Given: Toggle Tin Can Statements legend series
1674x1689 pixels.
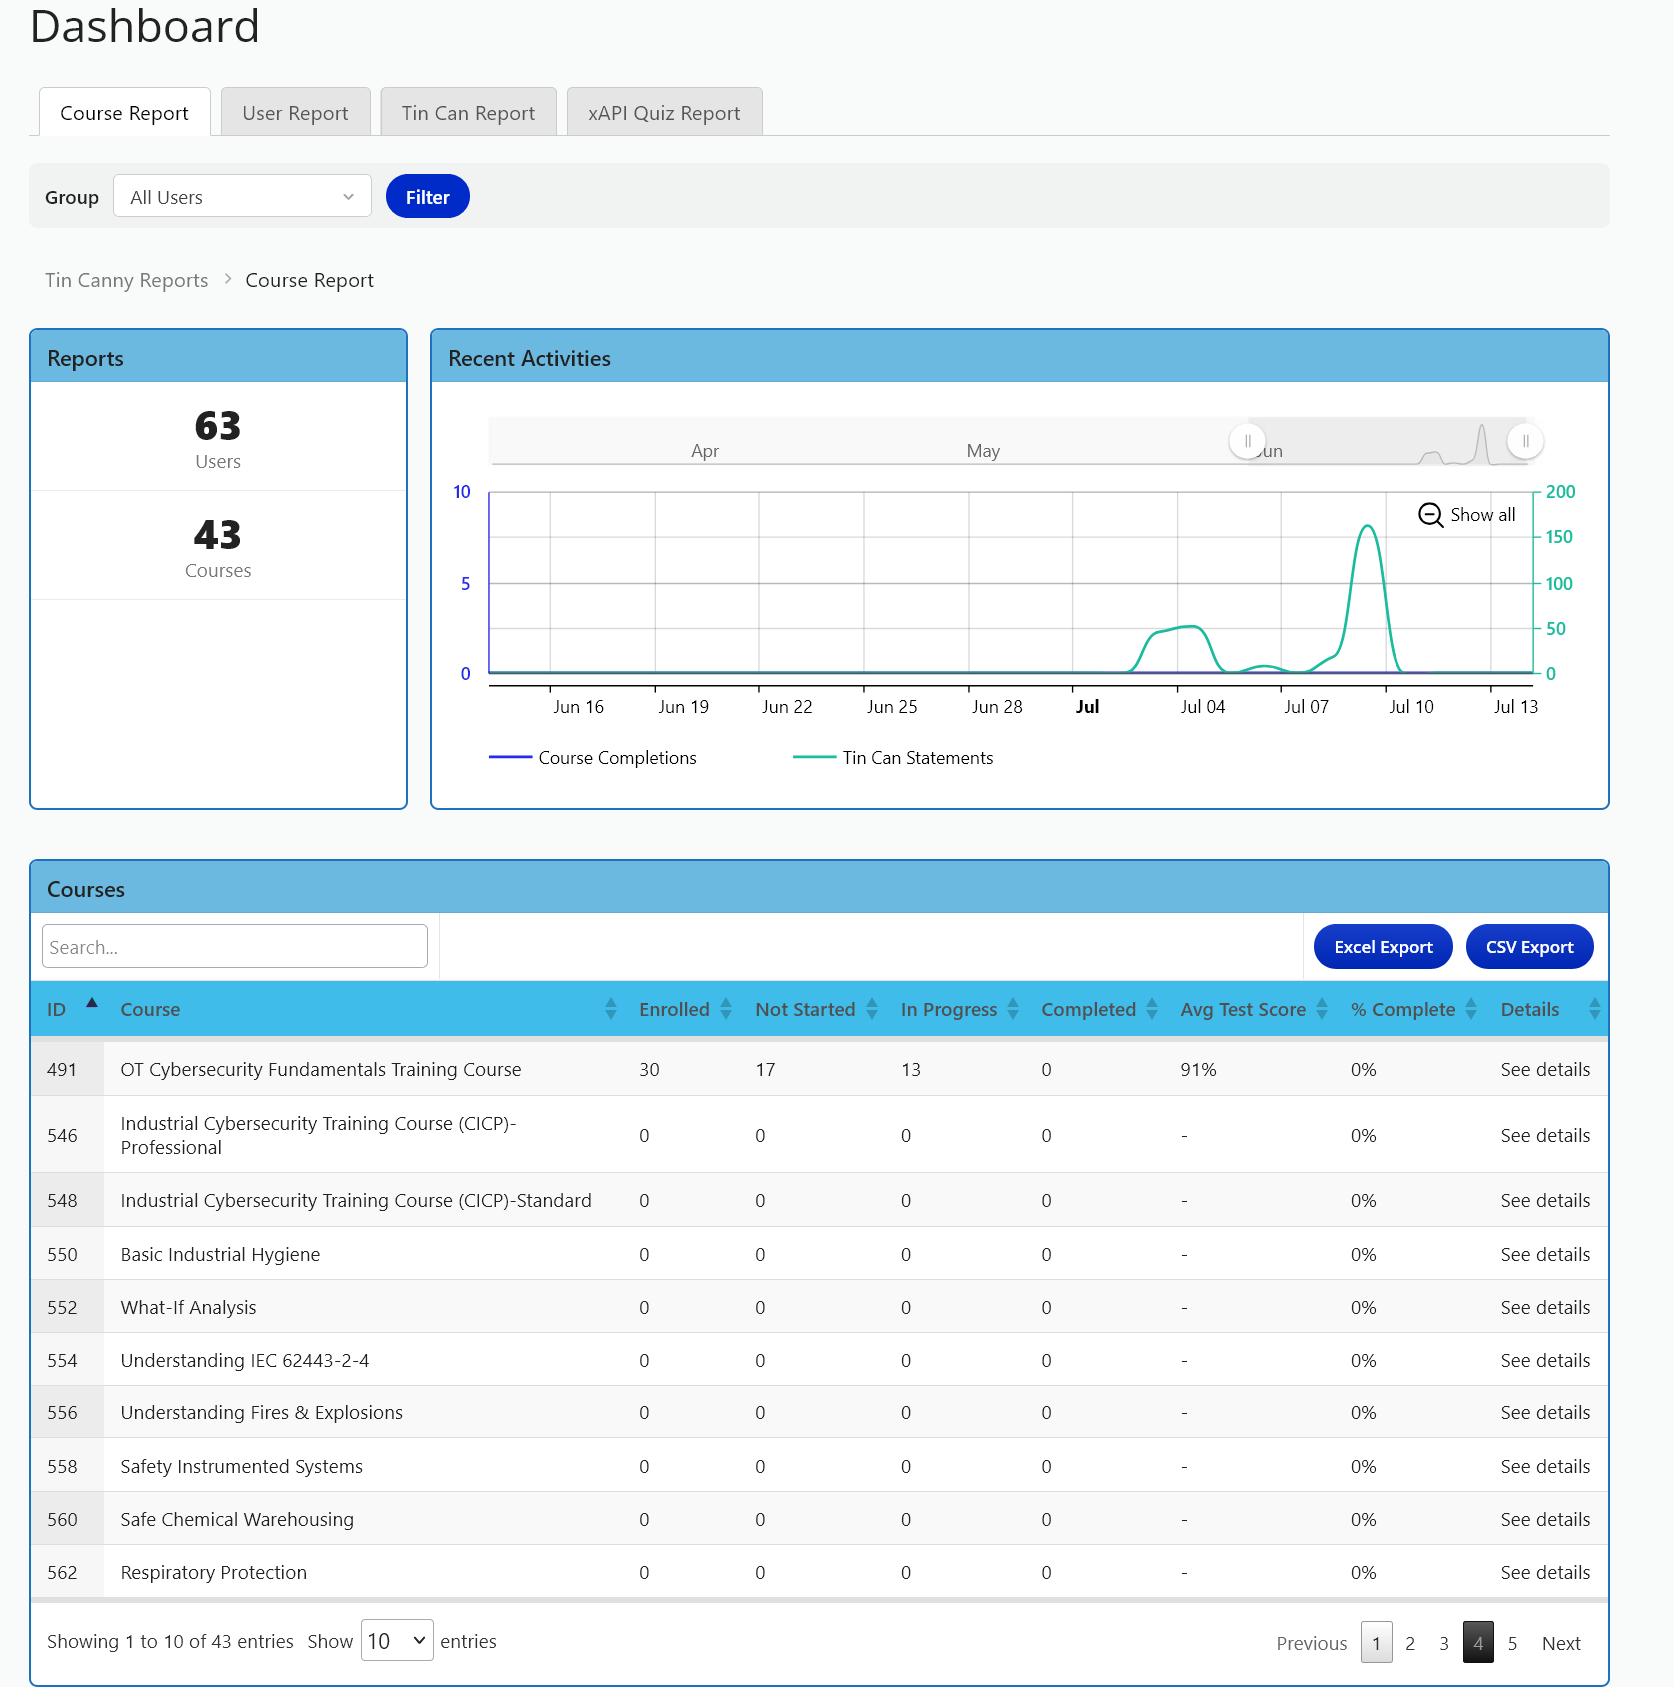Looking at the screenshot, I should pyautogui.click(x=893, y=758).
